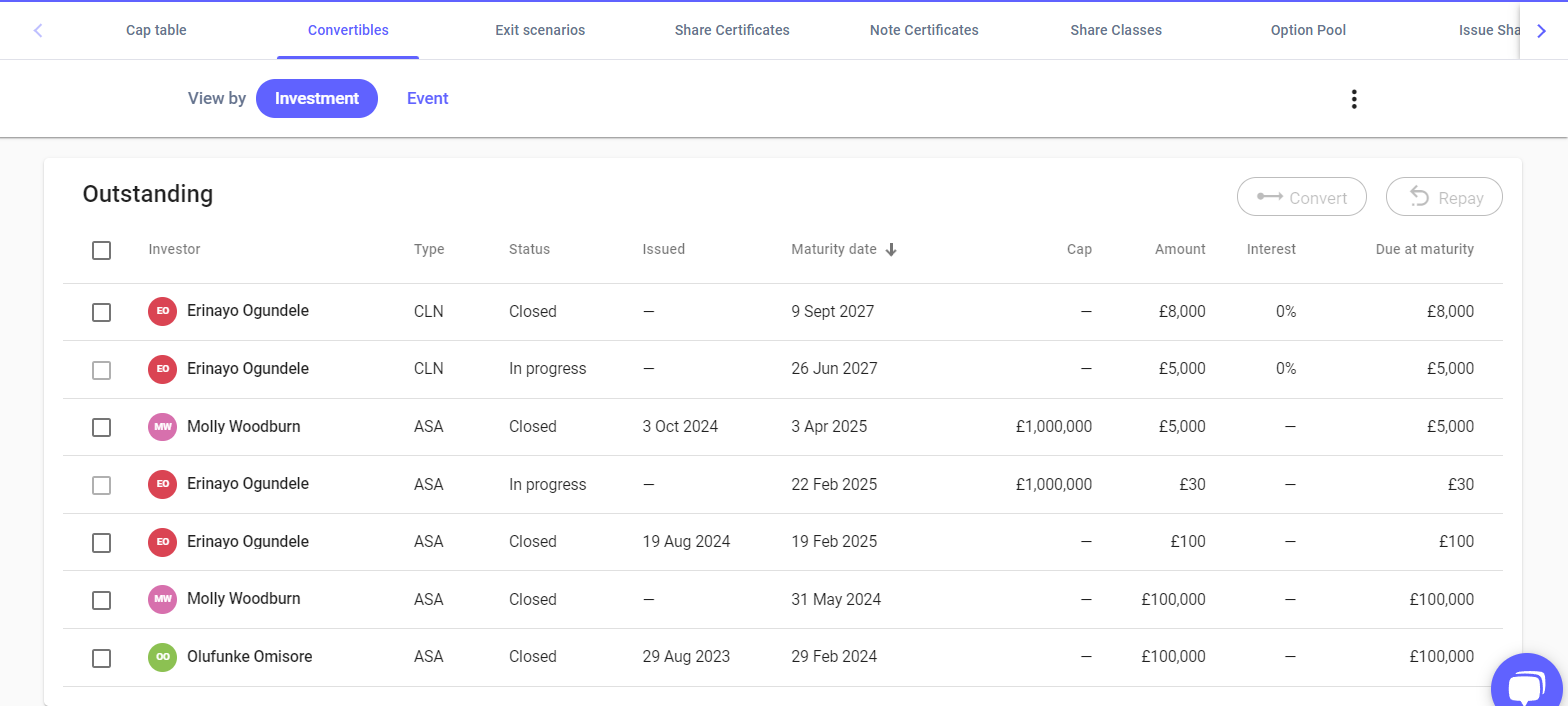Click the Maturity date sort arrow
The width and height of the screenshot is (1568, 706).
coord(891,250)
